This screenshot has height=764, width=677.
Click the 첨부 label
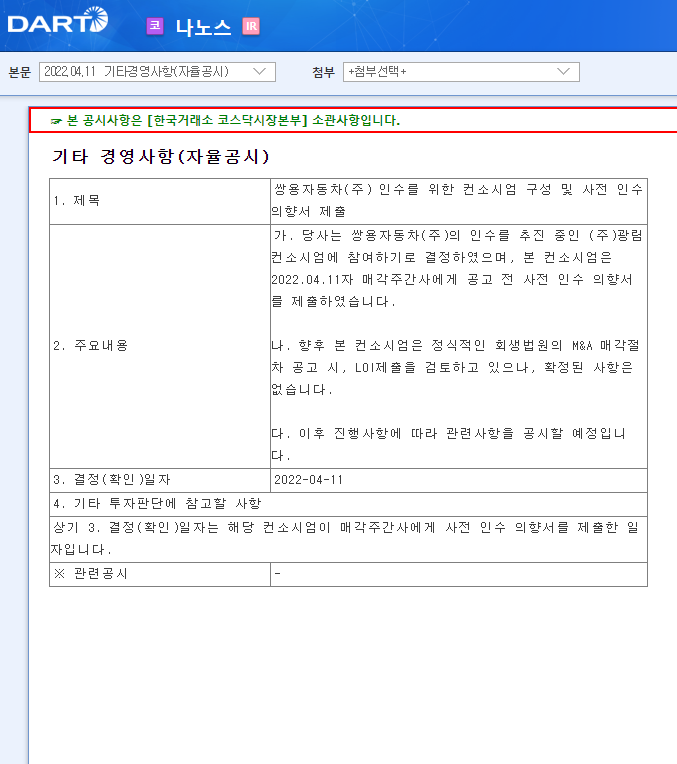click(x=324, y=72)
